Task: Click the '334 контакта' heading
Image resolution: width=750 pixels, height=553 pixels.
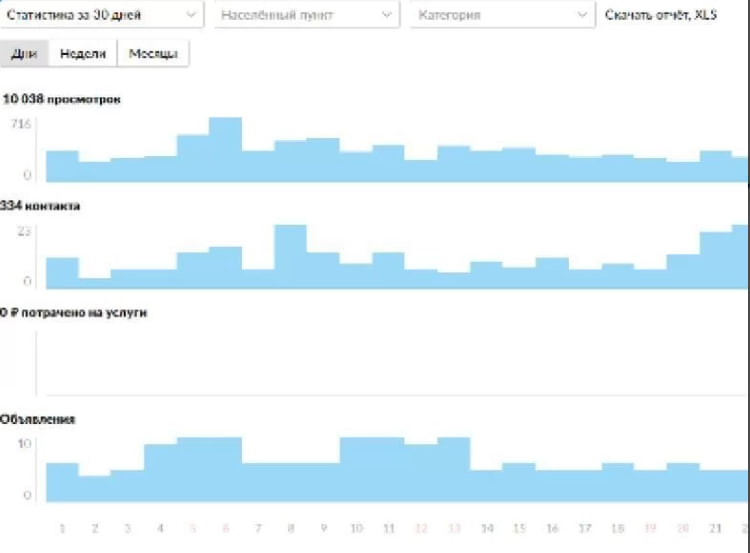Action: (x=40, y=206)
